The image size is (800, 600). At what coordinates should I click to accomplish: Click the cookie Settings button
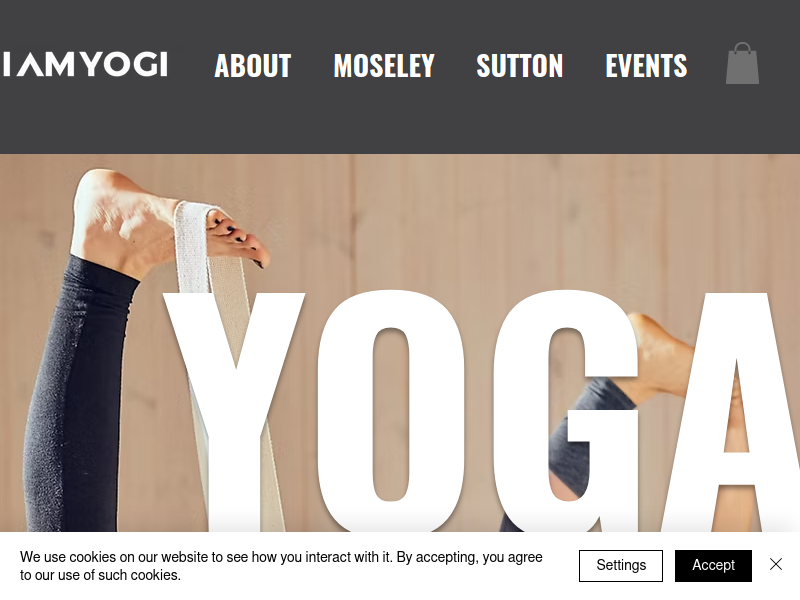[621, 565]
